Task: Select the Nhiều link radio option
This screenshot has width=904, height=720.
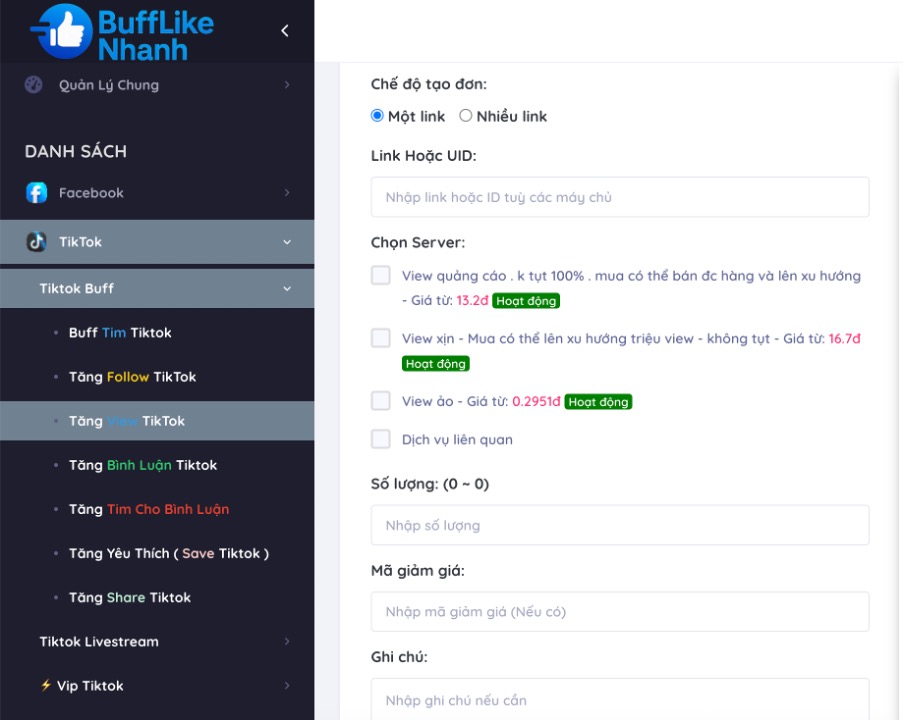Action: coord(466,116)
